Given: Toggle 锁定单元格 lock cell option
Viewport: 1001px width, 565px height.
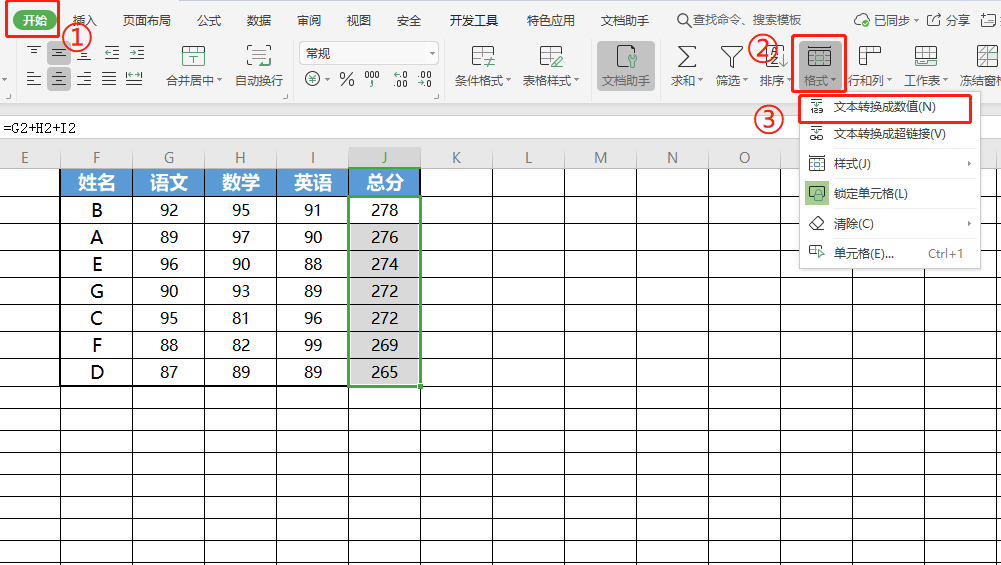Looking at the screenshot, I should pos(870,193).
